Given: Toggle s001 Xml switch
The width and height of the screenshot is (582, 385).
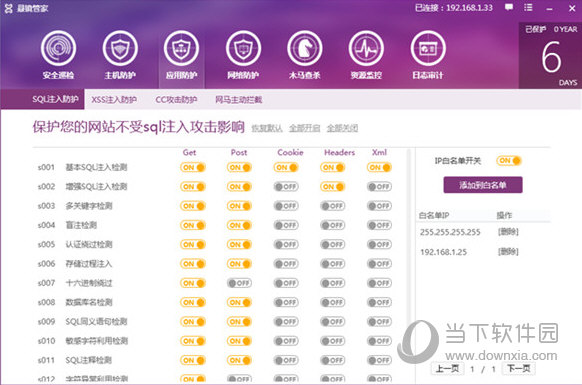Looking at the screenshot, I should 379,167.
